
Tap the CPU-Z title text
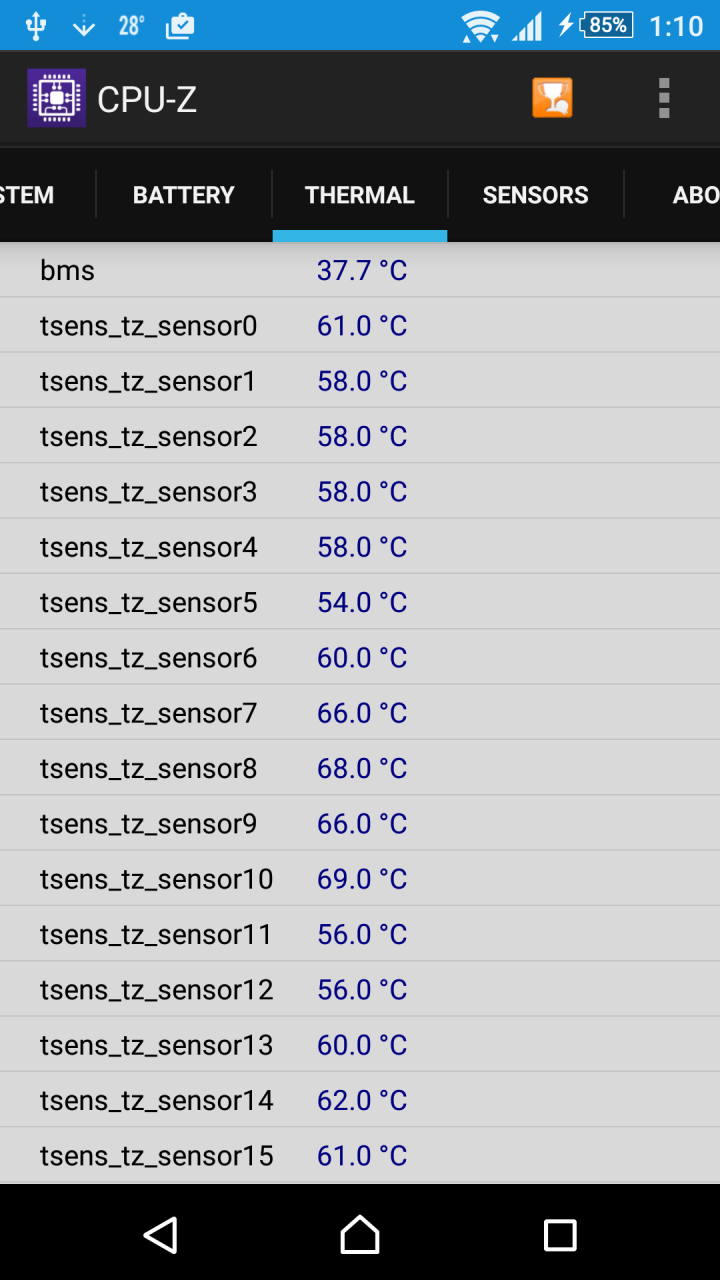click(x=147, y=99)
